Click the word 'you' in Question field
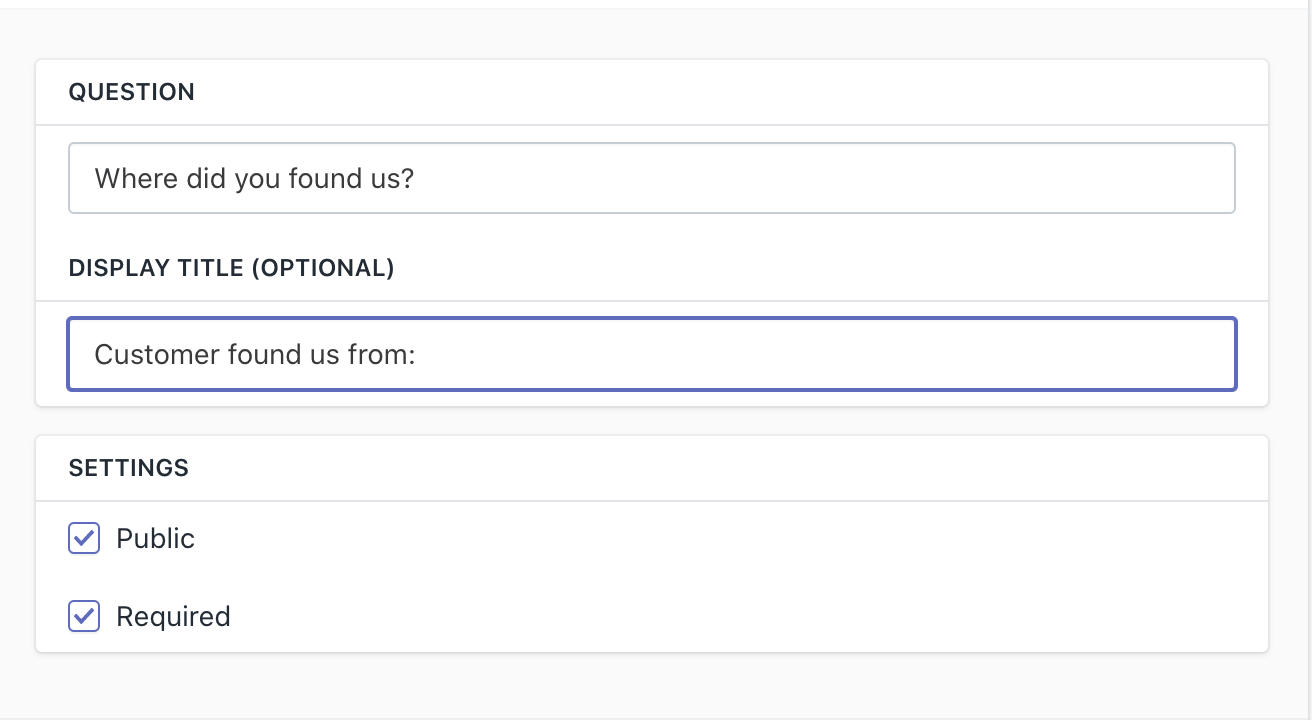Image resolution: width=1312 pixels, height=720 pixels. (x=258, y=178)
